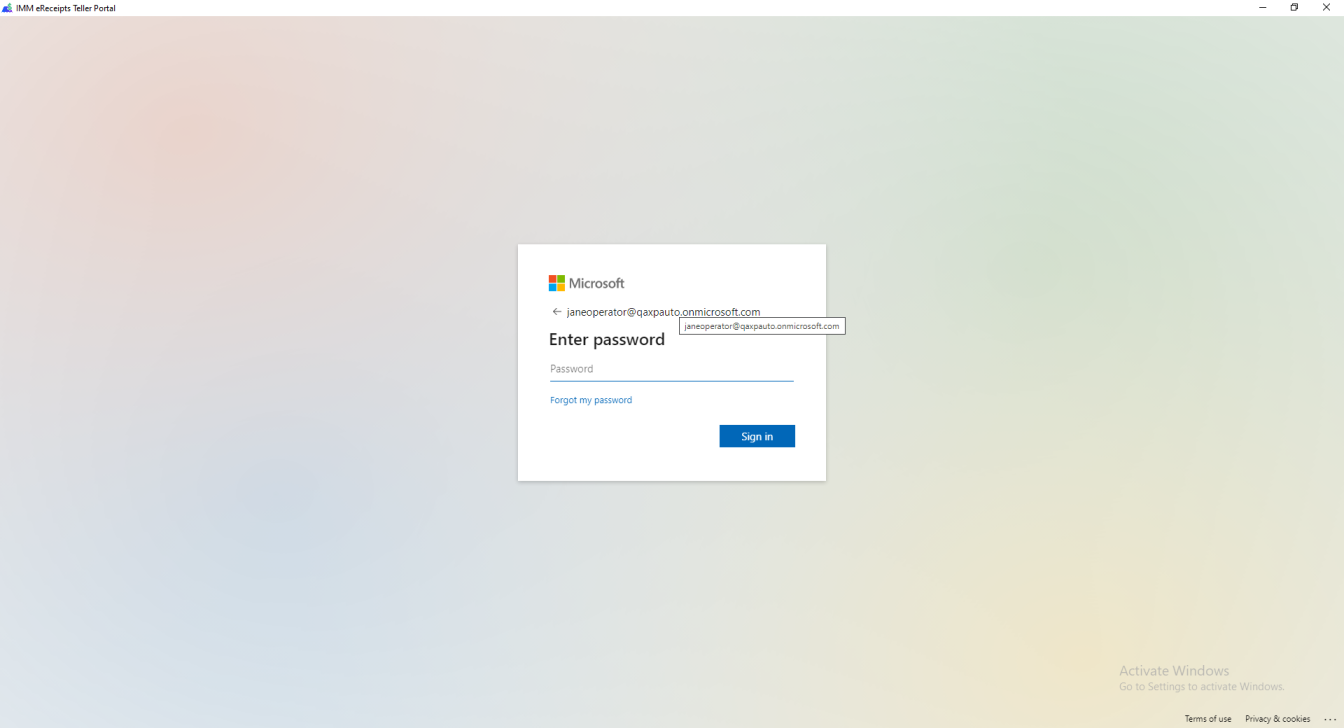Click the janeoperator account email in the card

663,312
